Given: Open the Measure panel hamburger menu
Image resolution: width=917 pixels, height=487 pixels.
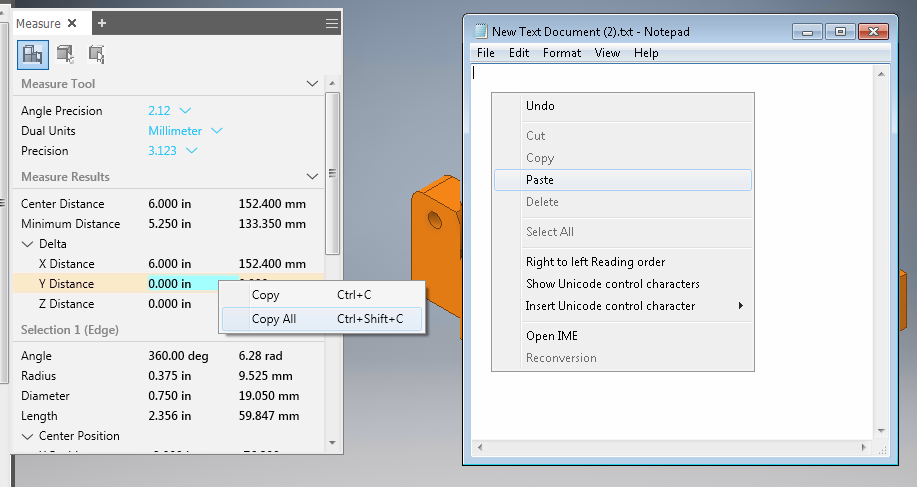Looking at the screenshot, I should click(x=332, y=23).
